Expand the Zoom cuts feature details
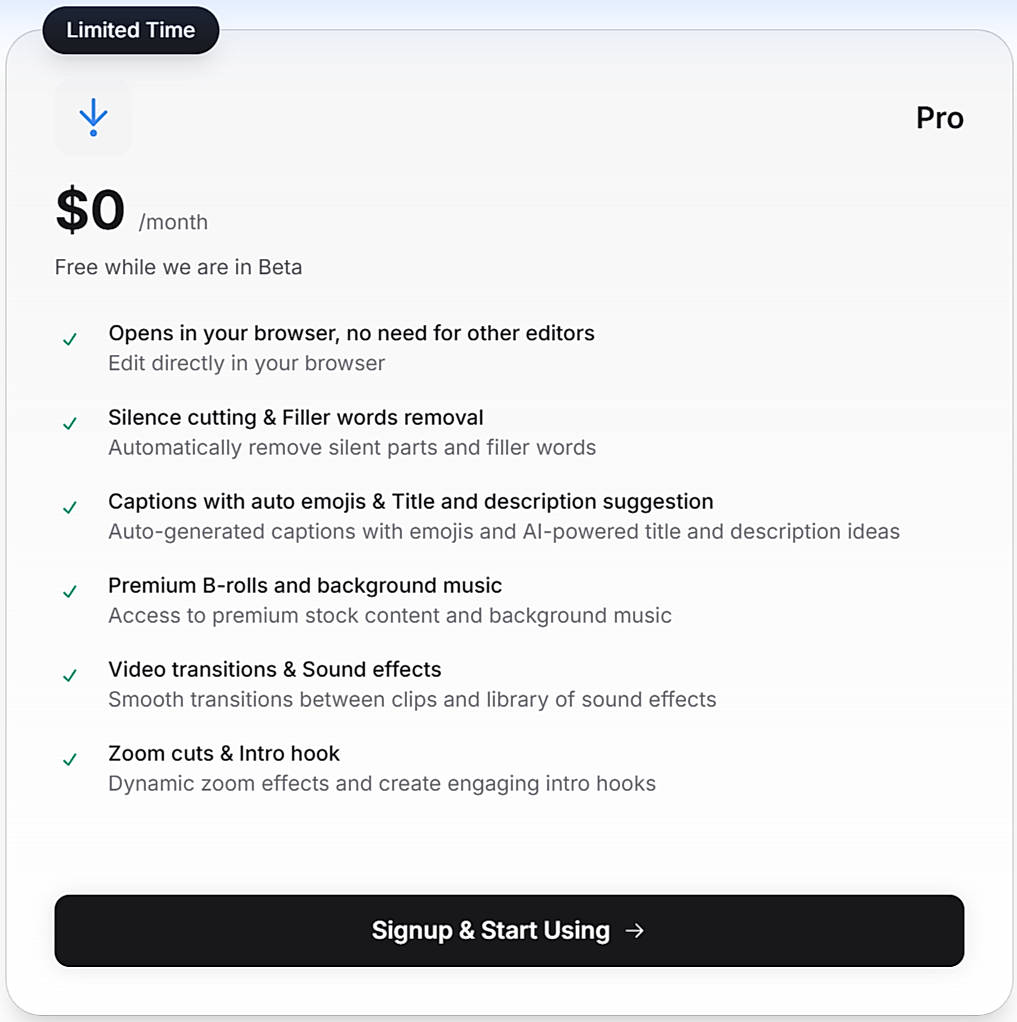The height and width of the screenshot is (1022, 1017). pyautogui.click(x=382, y=783)
